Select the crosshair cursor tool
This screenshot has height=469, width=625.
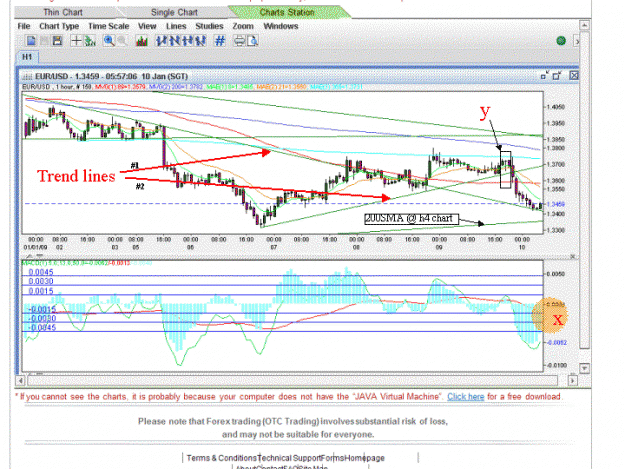(76, 41)
